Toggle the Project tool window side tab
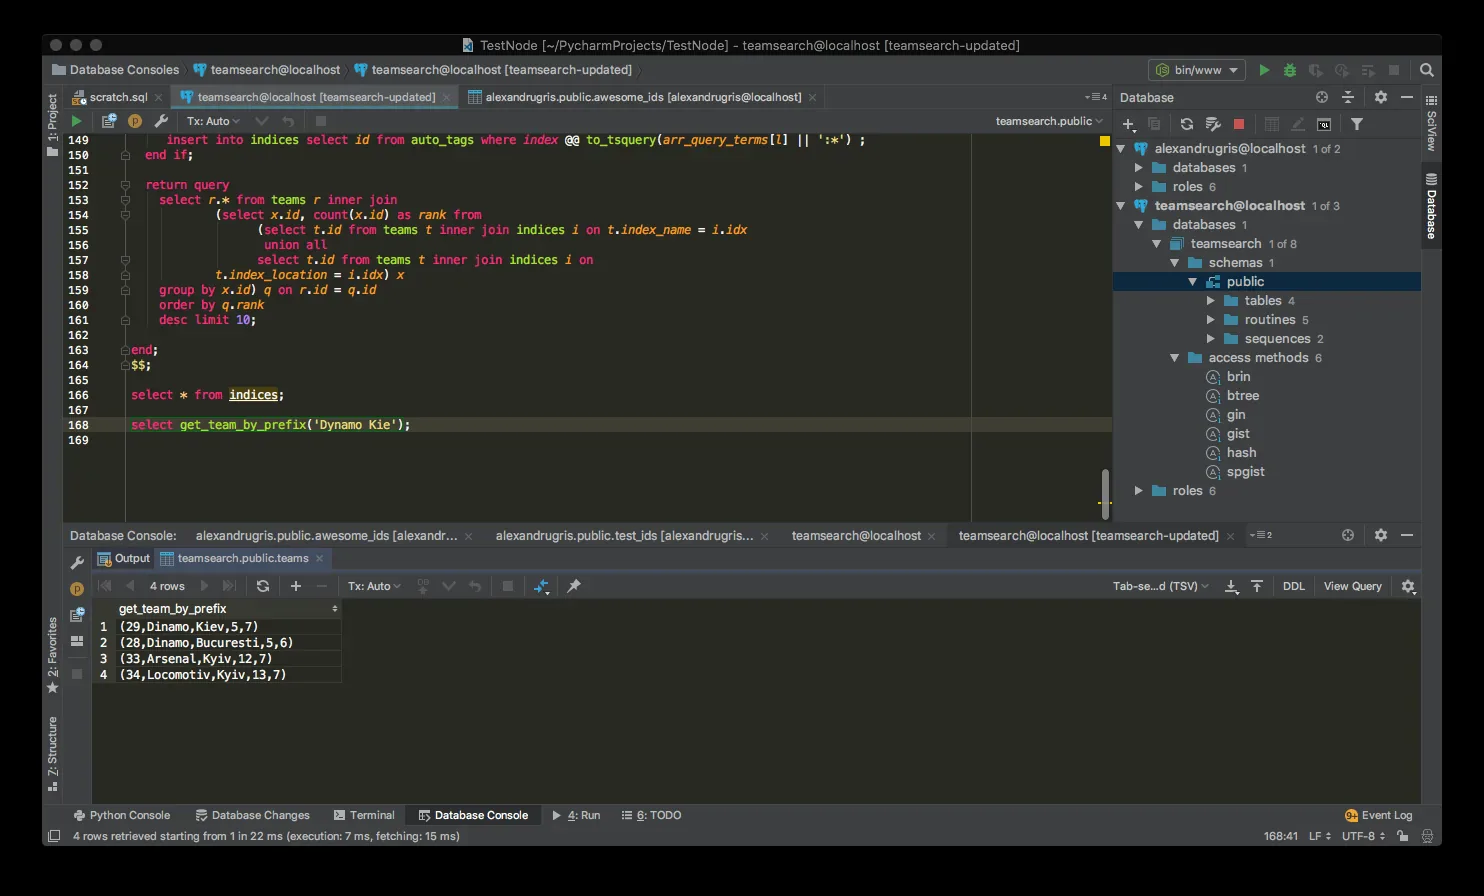The image size is (1484, 896). pyautogui.click(x=53, y=124)
